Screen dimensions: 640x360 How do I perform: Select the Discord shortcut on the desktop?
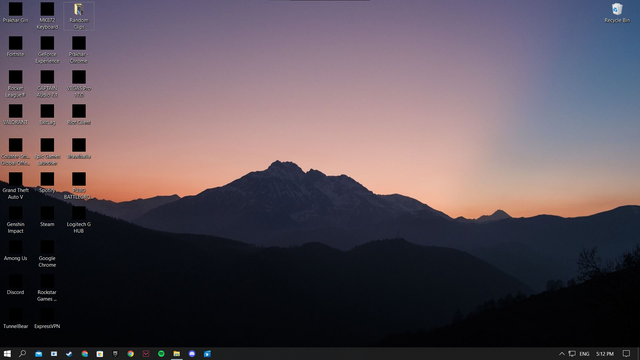[16, 284]
